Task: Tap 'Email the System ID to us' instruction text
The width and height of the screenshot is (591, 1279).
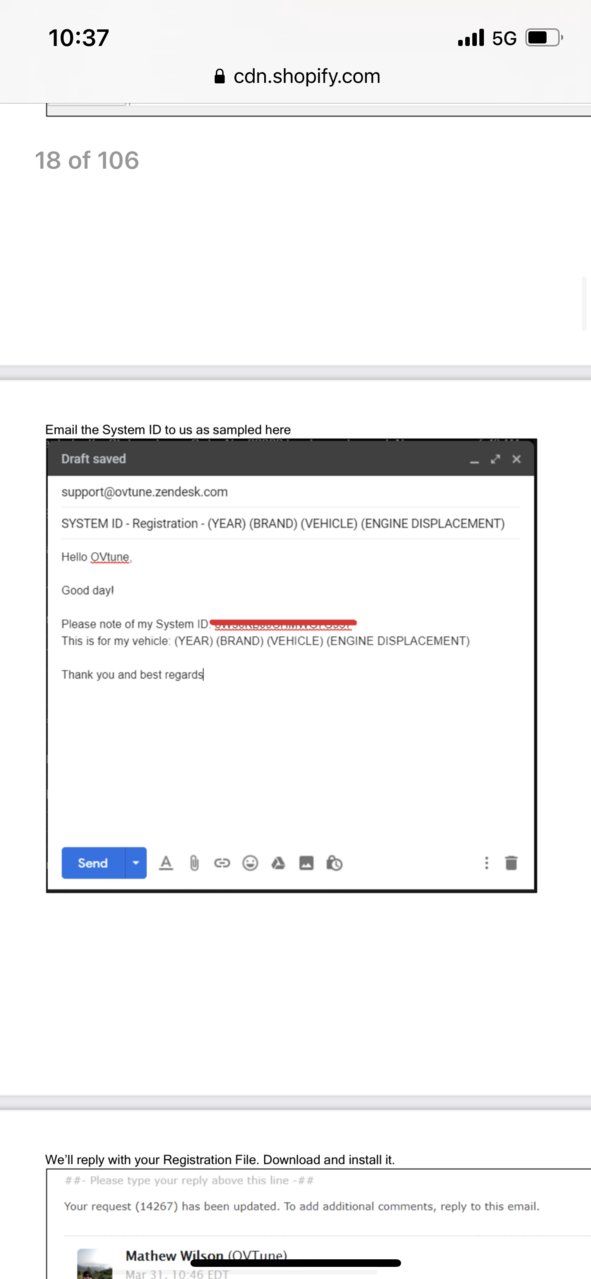Action: 168,430
